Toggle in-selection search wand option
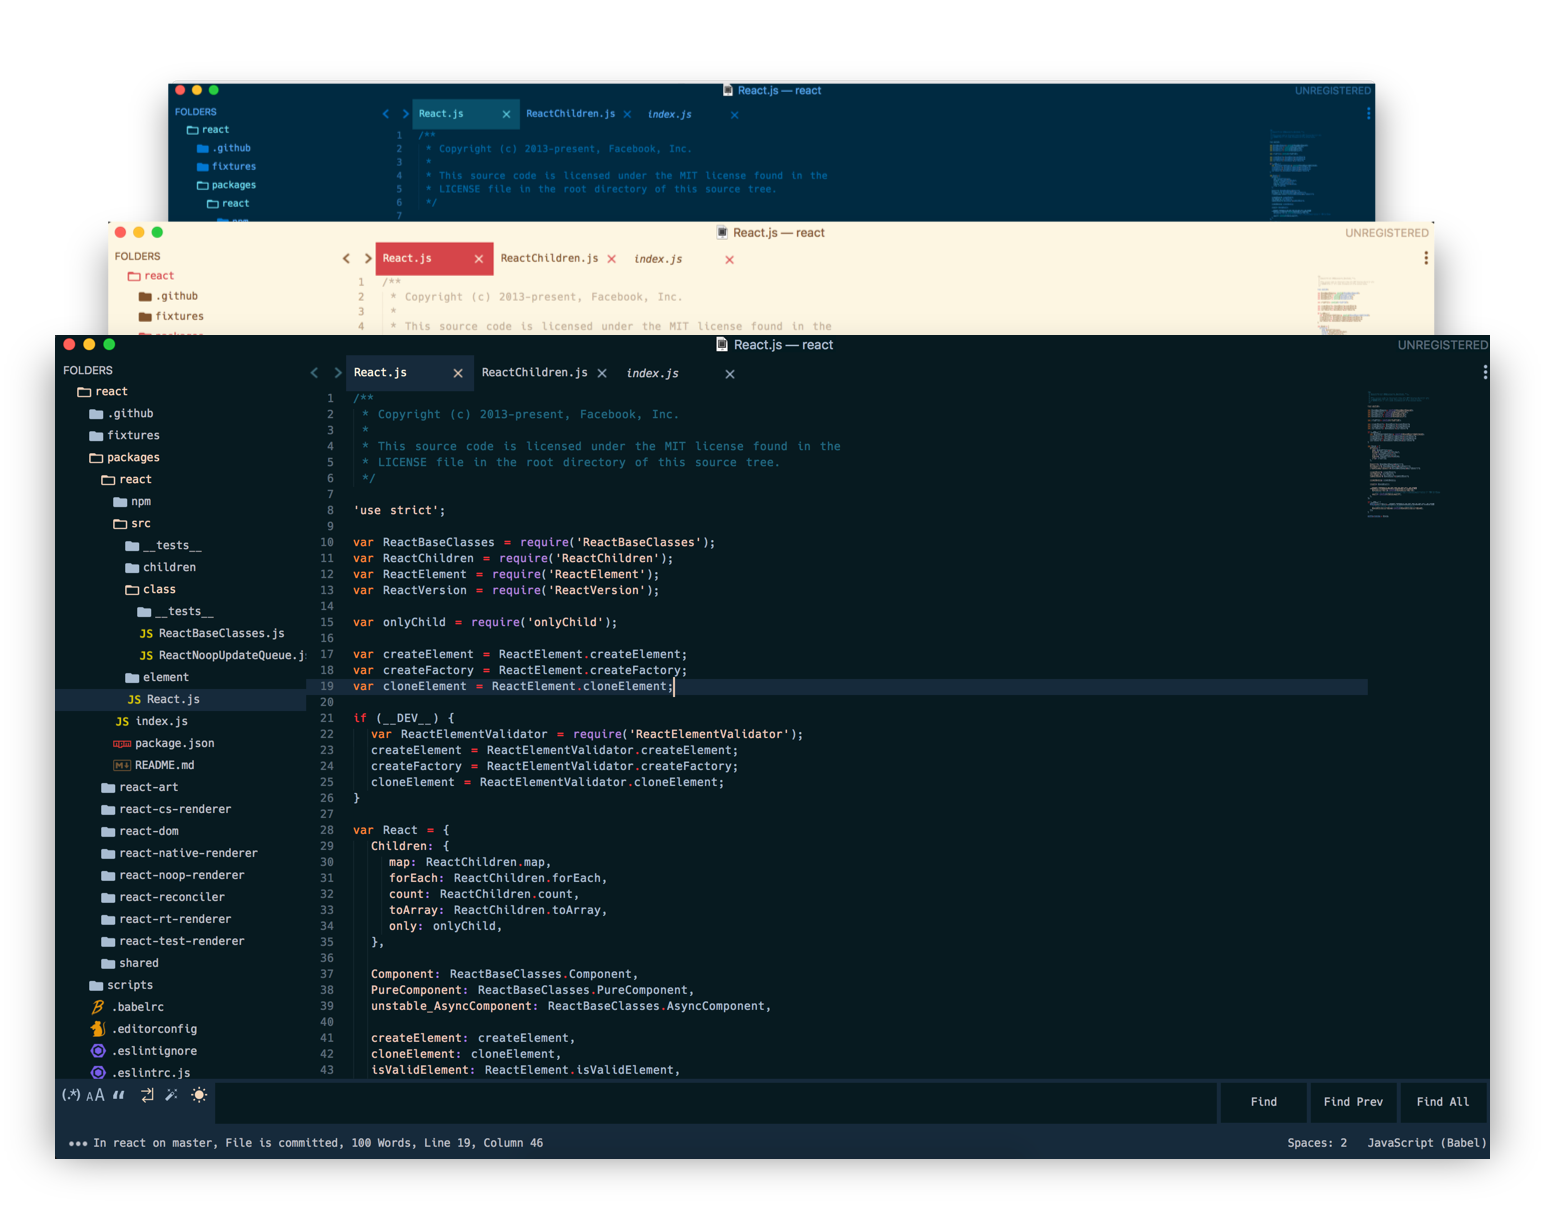Screen dimensions: 1542x1232 tap(171, 1095)
